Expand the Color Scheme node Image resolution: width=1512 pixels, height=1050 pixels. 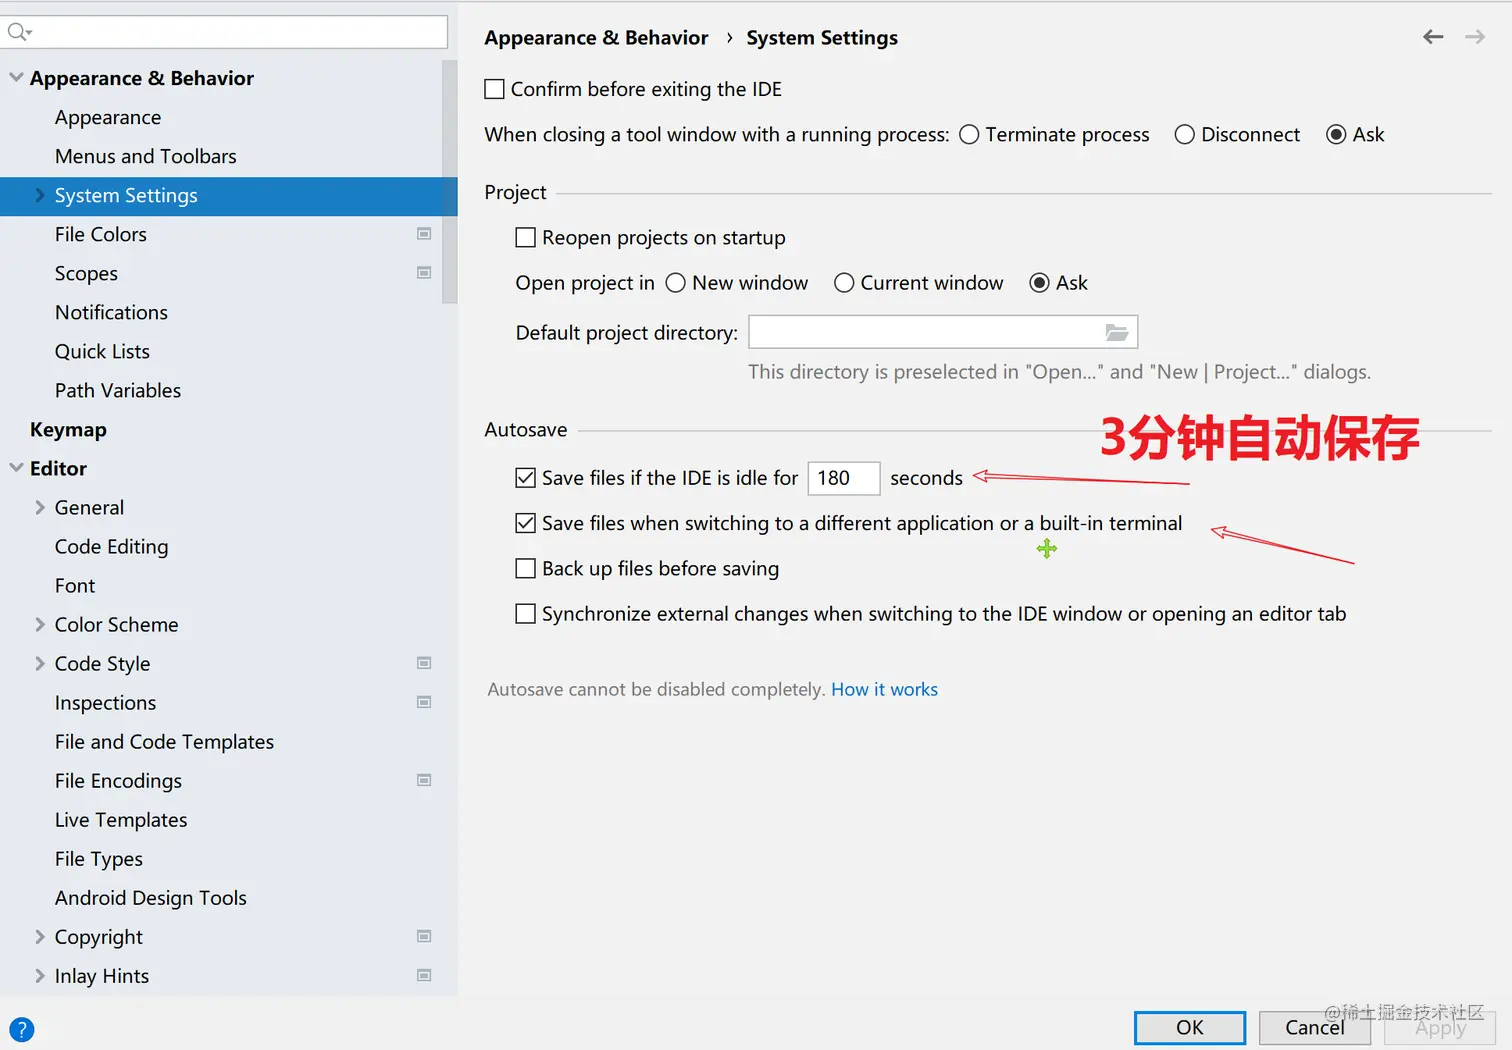point(40,624)
